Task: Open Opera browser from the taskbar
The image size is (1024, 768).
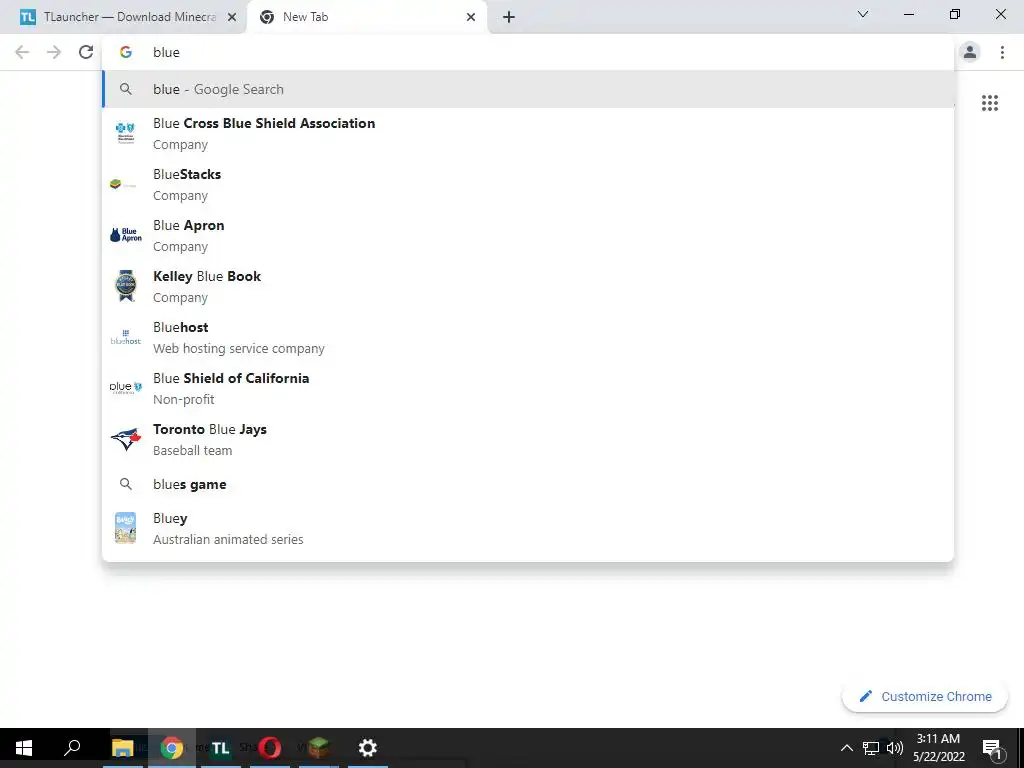Action: click(270, 748)
